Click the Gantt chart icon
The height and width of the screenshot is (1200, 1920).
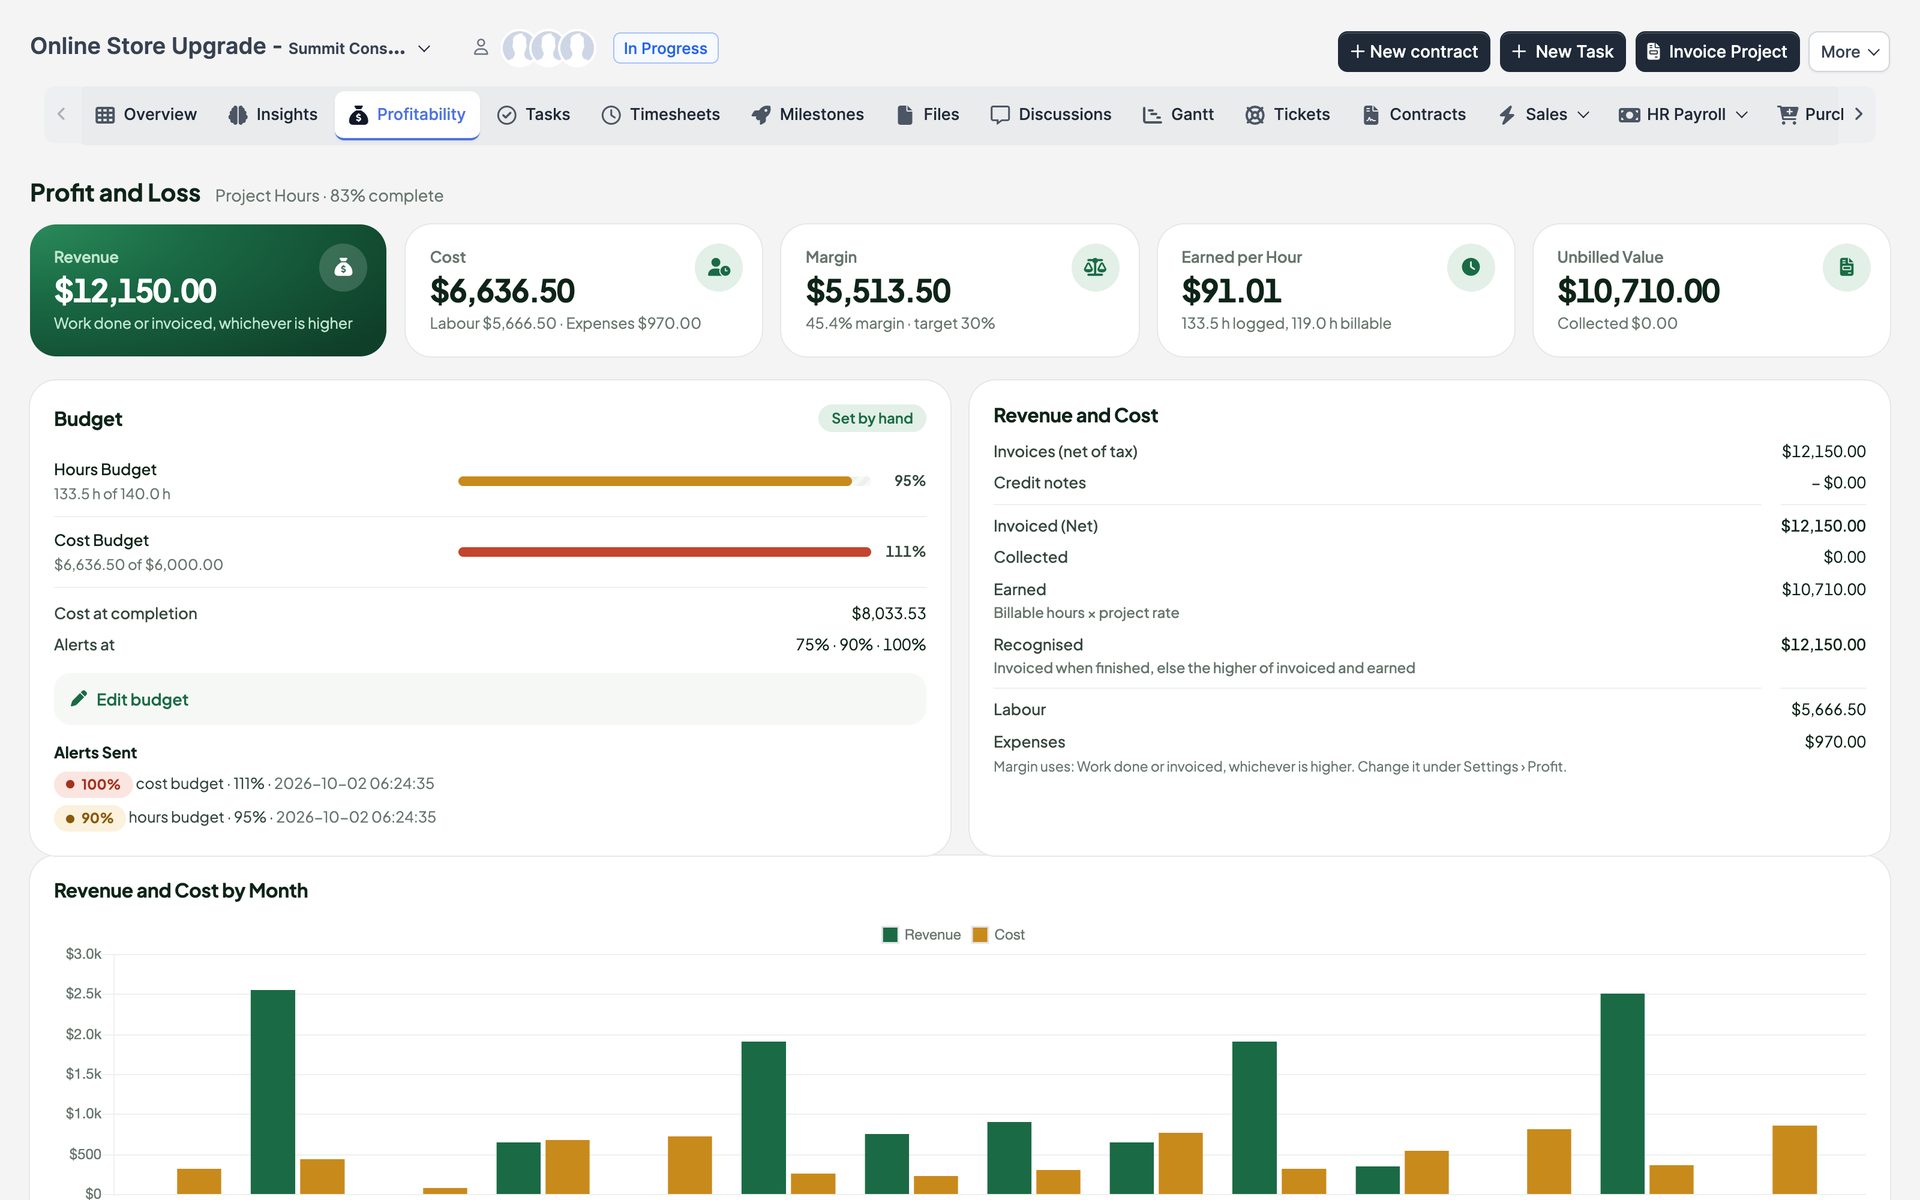[1152, 115]
